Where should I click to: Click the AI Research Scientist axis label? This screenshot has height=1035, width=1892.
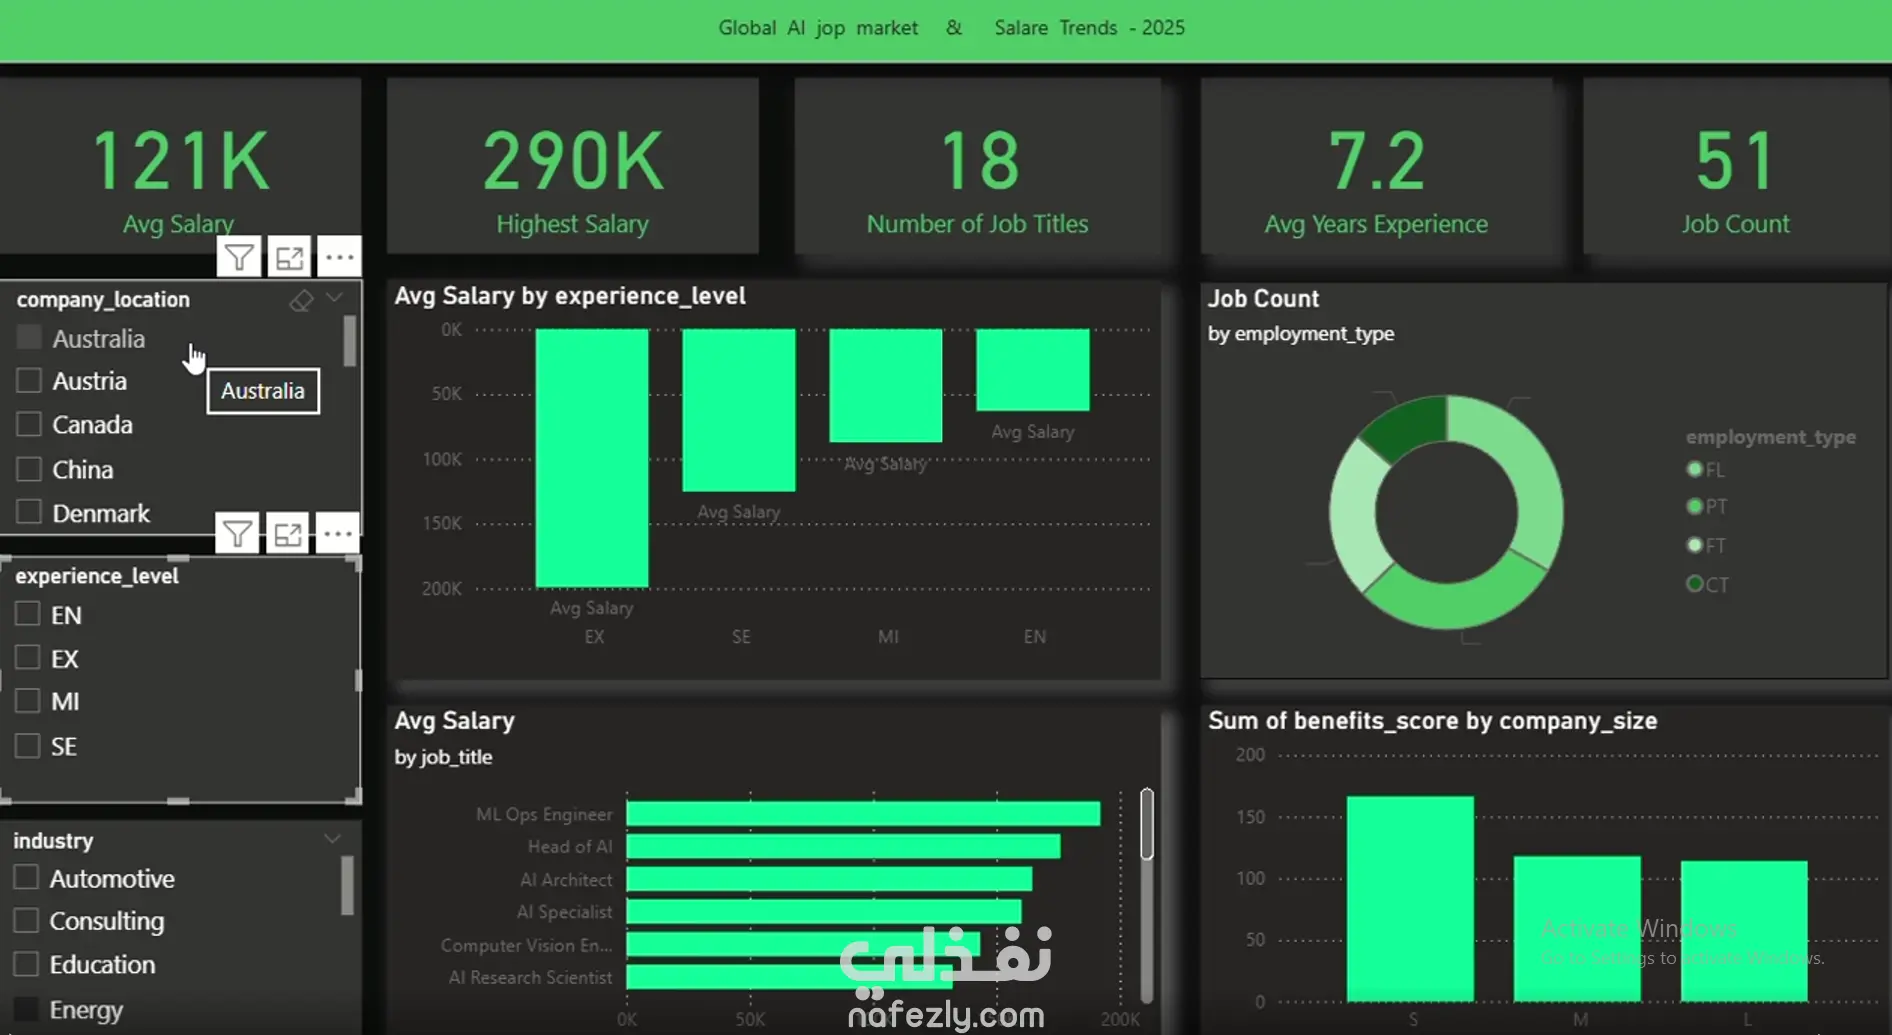pos(530,977)
